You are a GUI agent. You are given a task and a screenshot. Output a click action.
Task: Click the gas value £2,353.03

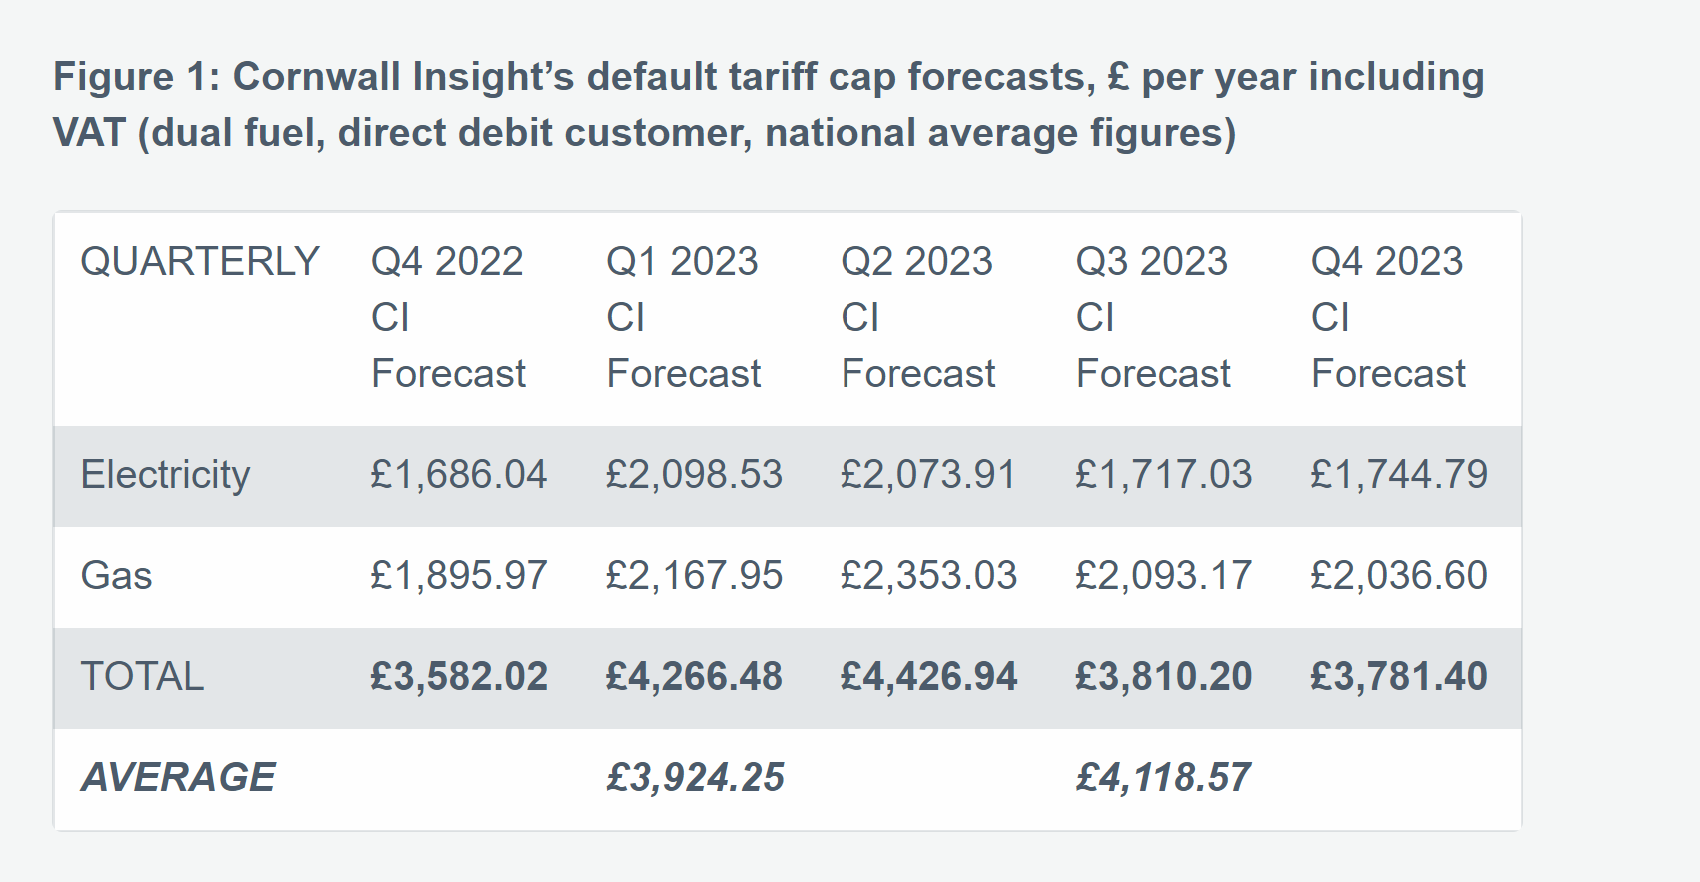(929, 576)
